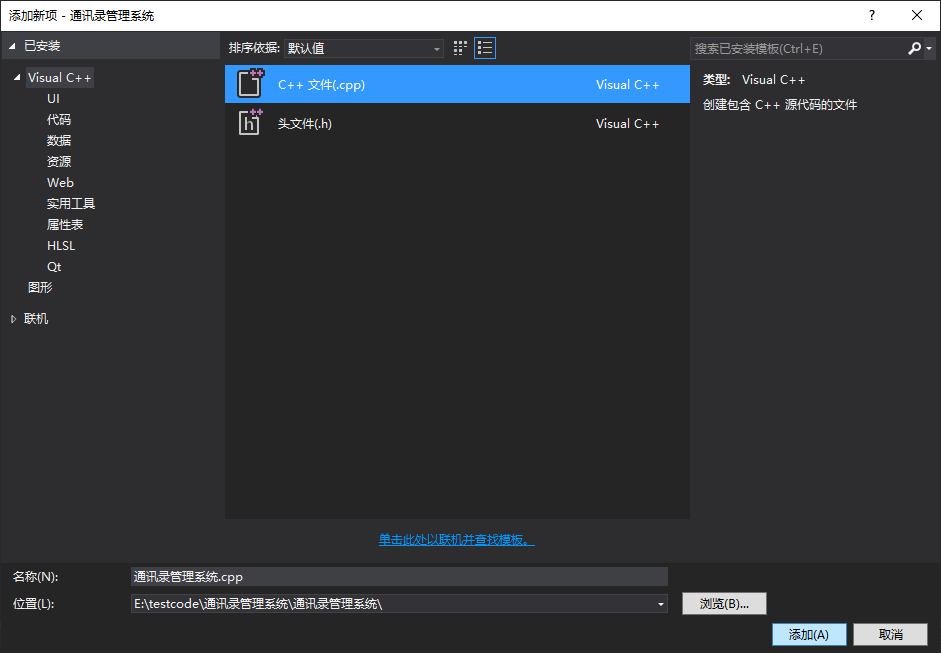Click the 添加(A) button

pos(809,634)
